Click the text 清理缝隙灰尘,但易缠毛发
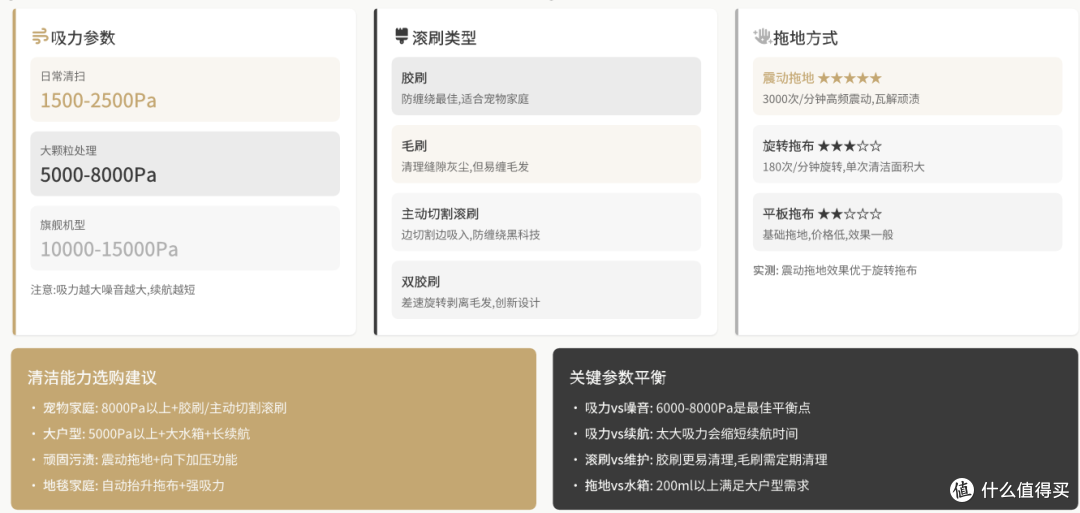Image resolution: width=1080 pixels, height=513 pixels. coord(465,167)
